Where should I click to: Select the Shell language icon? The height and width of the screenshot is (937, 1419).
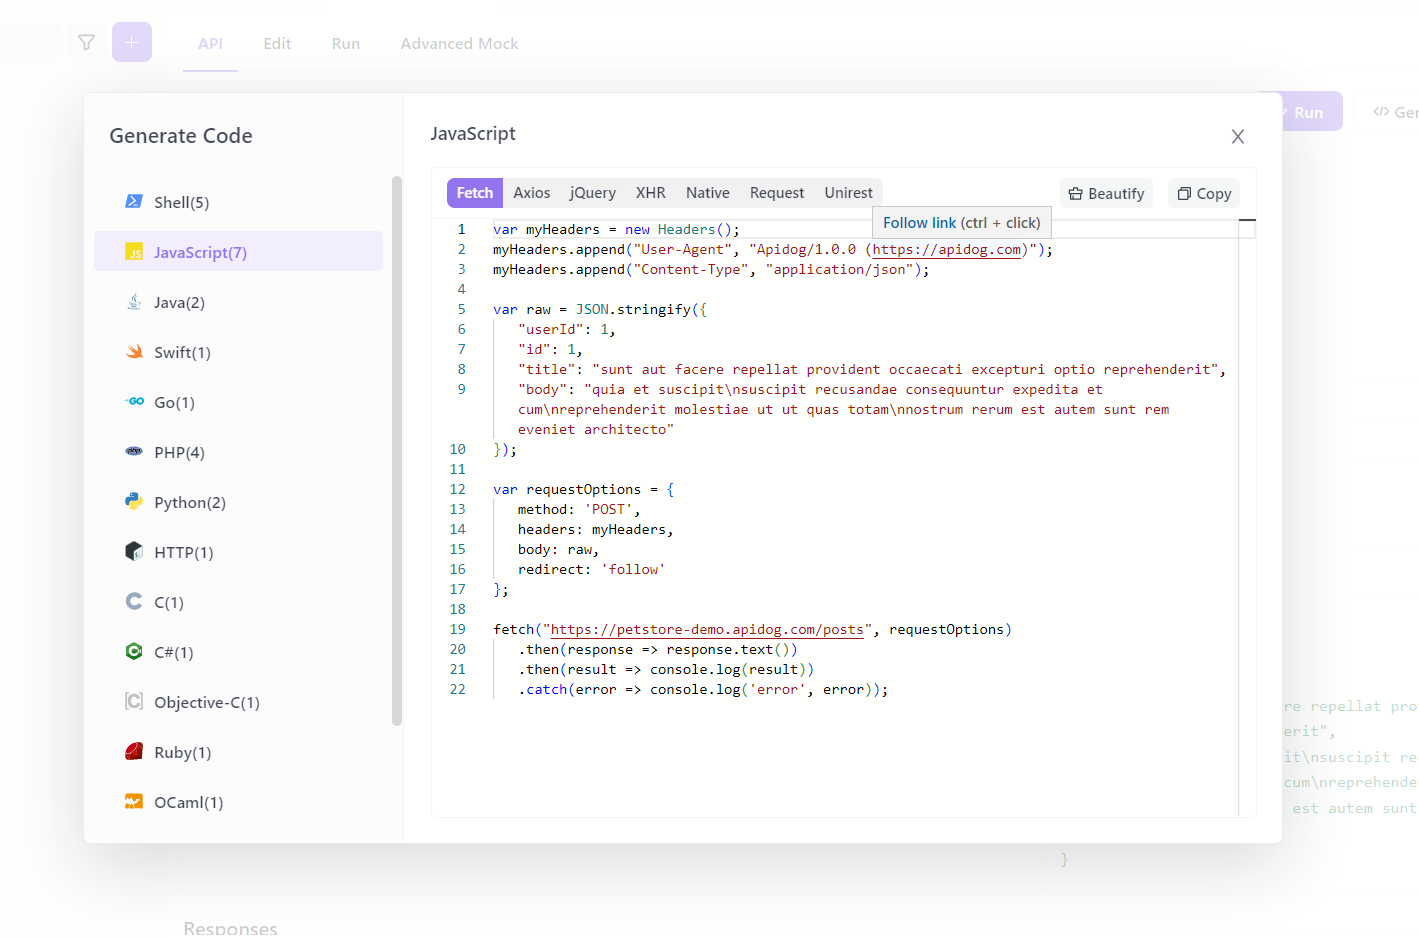pyautogui.click(x=134, y=202)
